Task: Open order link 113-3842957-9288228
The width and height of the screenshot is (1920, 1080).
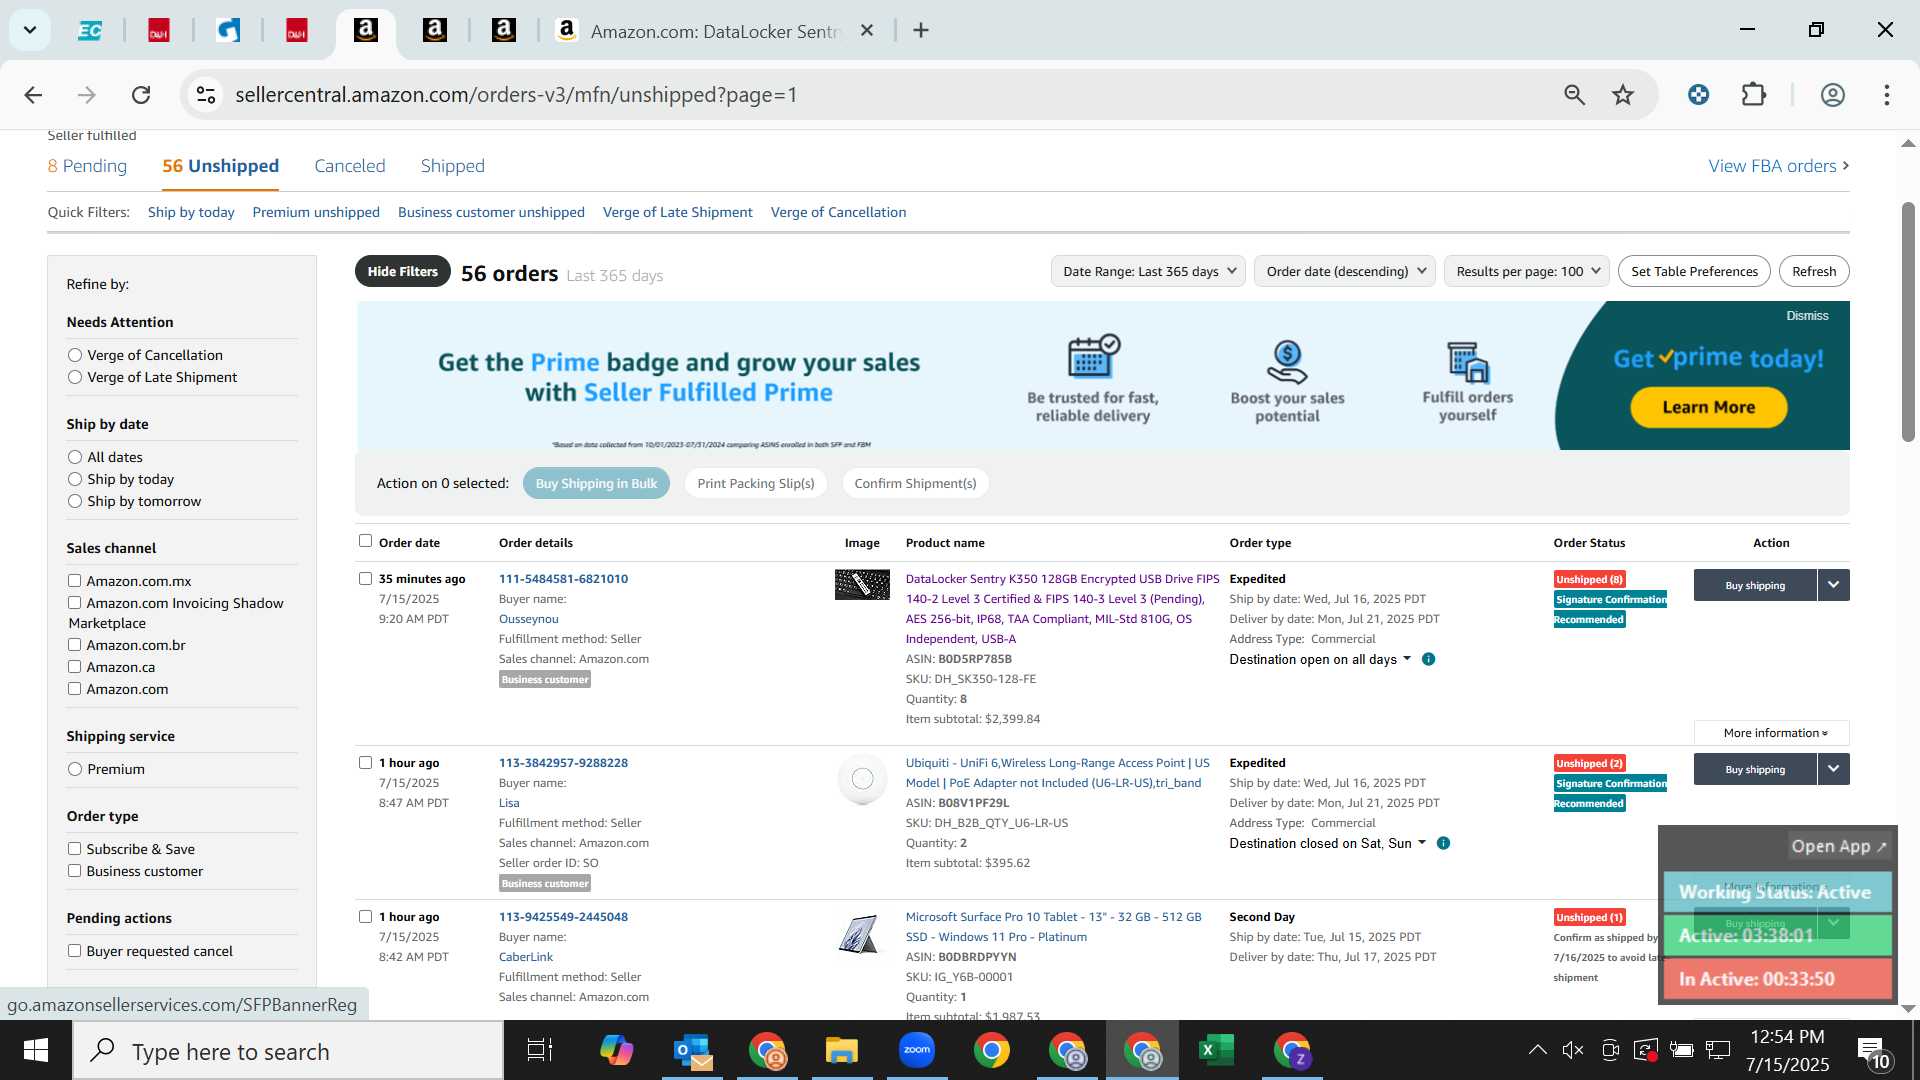Action: tap(563, 763)
